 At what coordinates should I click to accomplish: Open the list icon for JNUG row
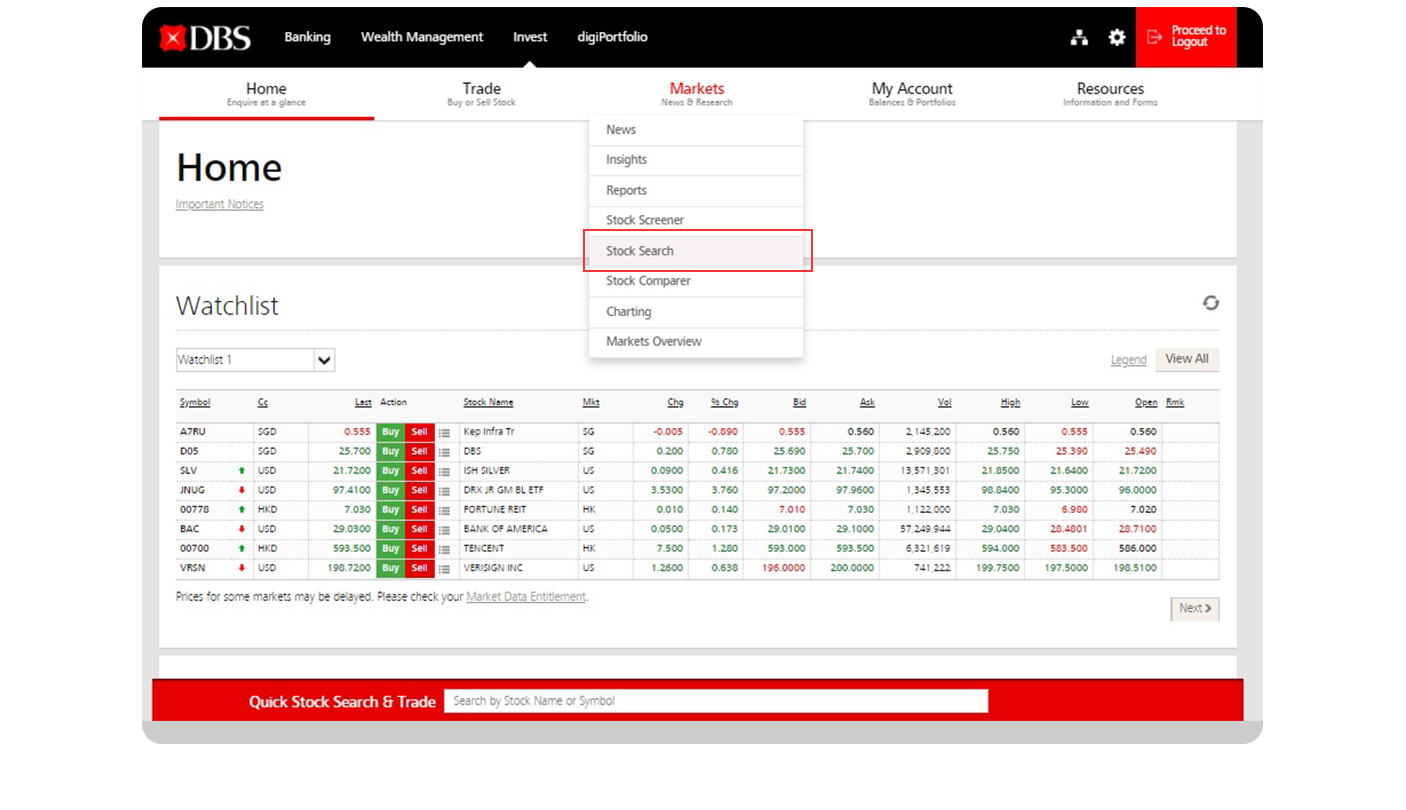point(444,491)
